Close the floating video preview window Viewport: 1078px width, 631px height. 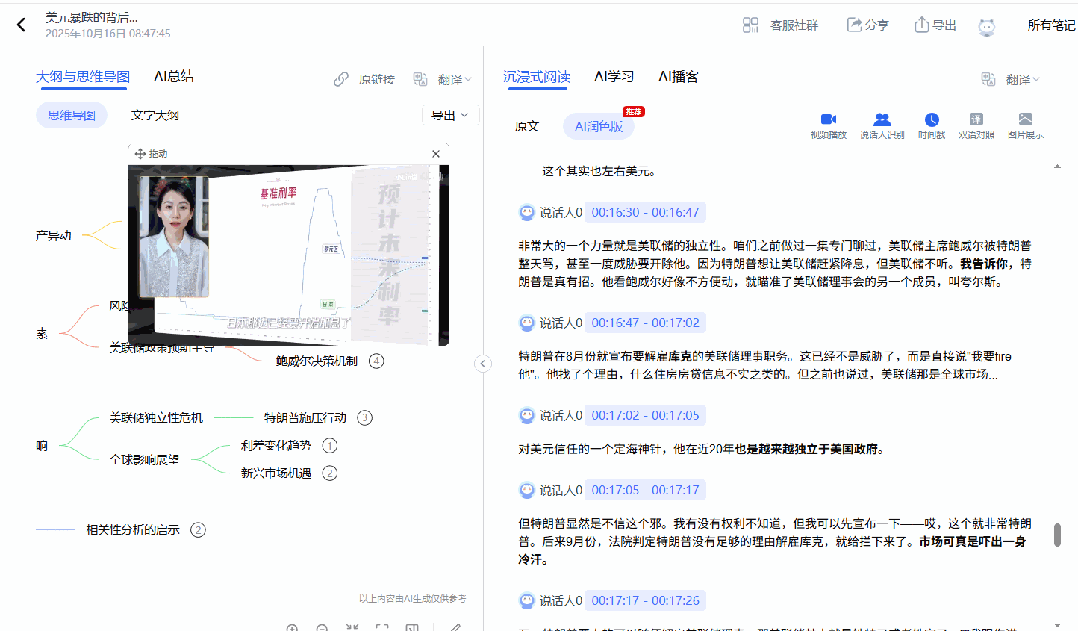(436, 154)
